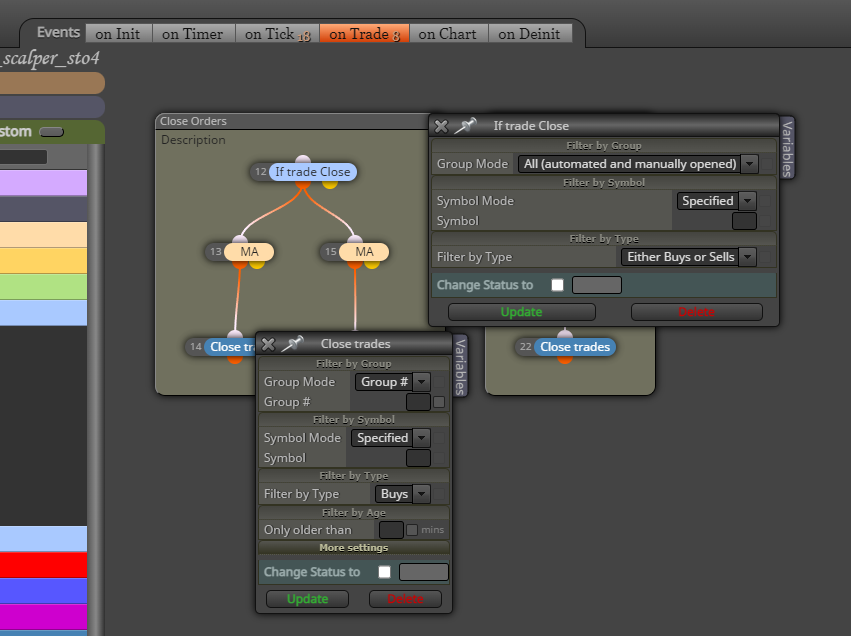The height and width of the screenshot is (636, 851).
Task: Close the Close trades panel with X
Action: click(x=268, y=344)
